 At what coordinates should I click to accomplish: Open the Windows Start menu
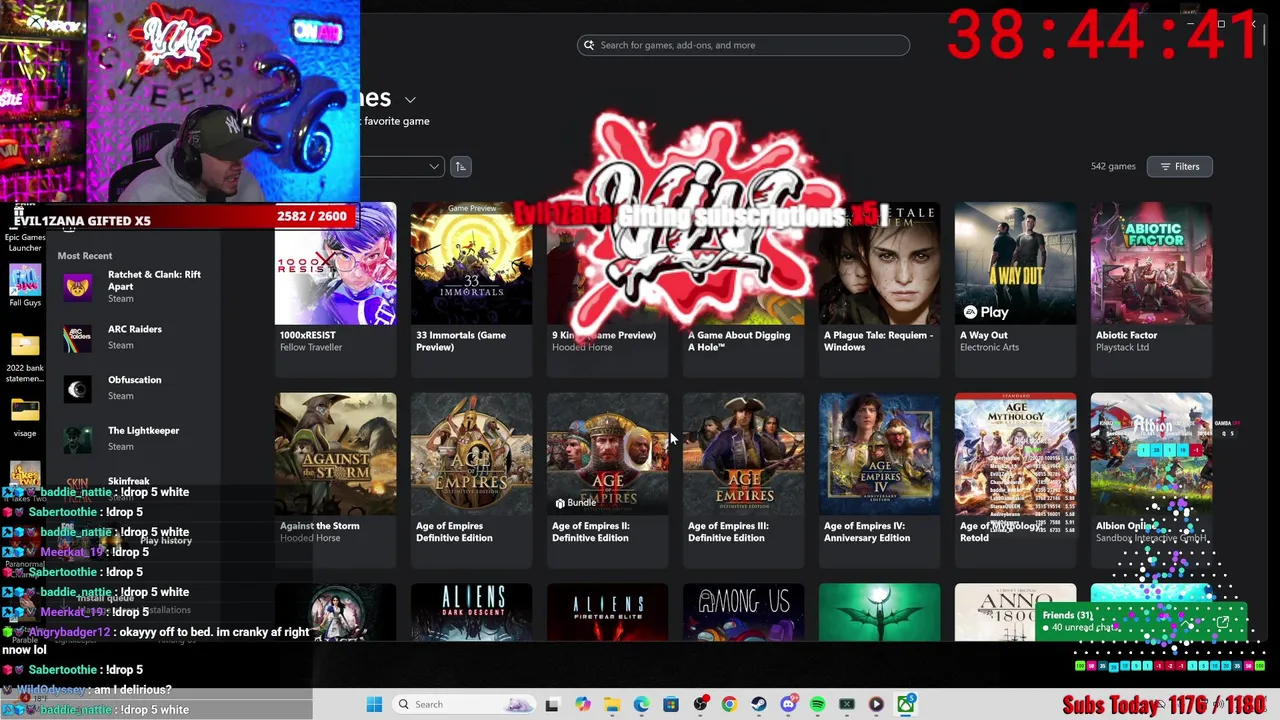pyautogui.click(x=374, y=704)
